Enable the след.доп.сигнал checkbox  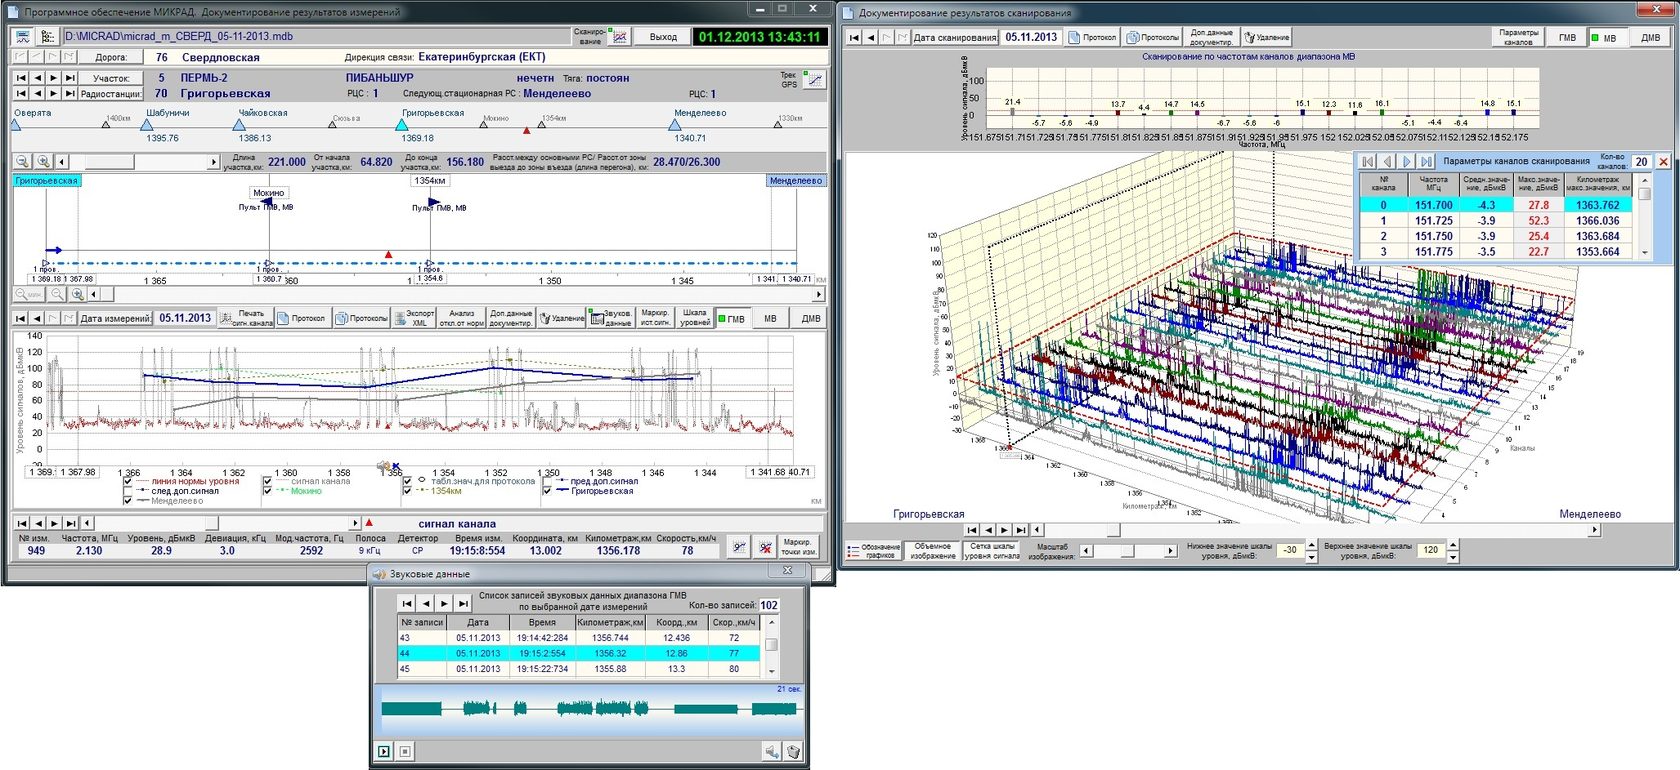pyautogui.click(x=128, y=492)
